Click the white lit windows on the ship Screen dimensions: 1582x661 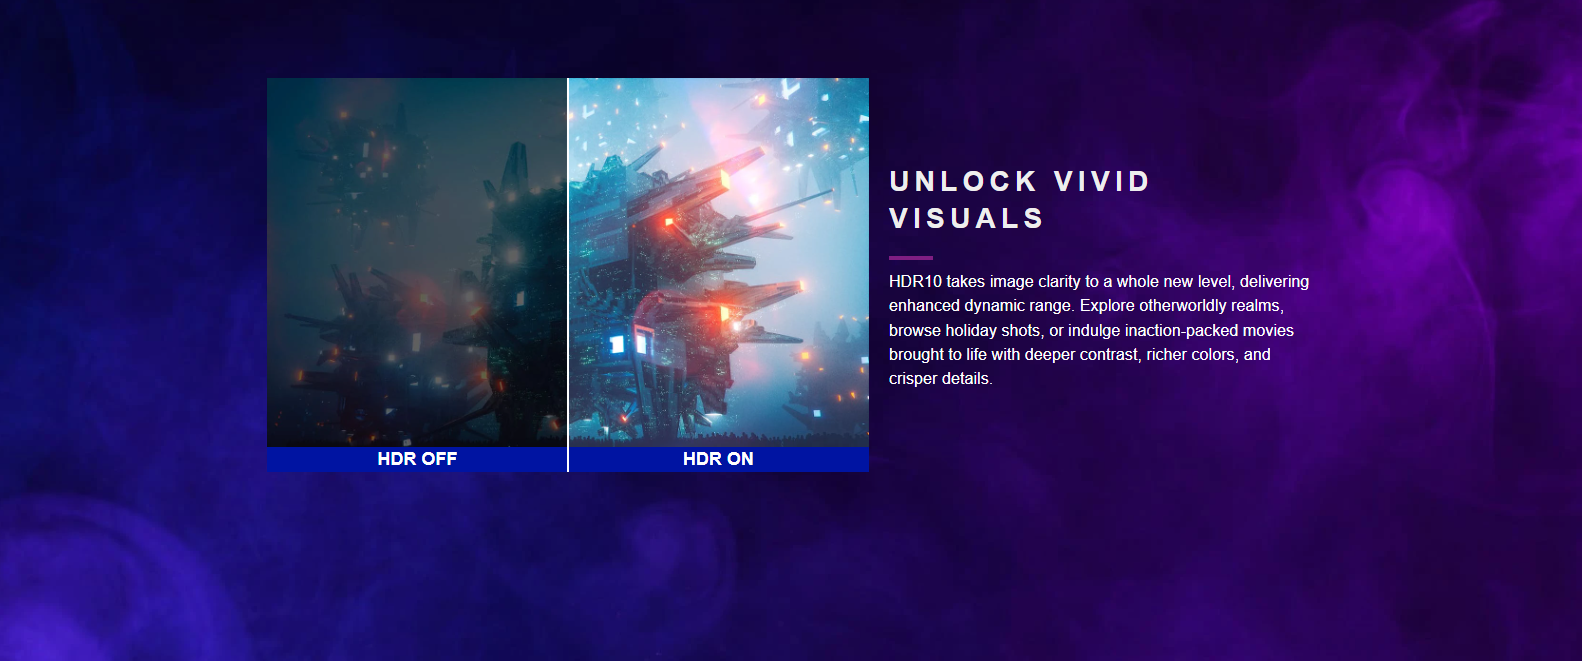pos(628,345)
